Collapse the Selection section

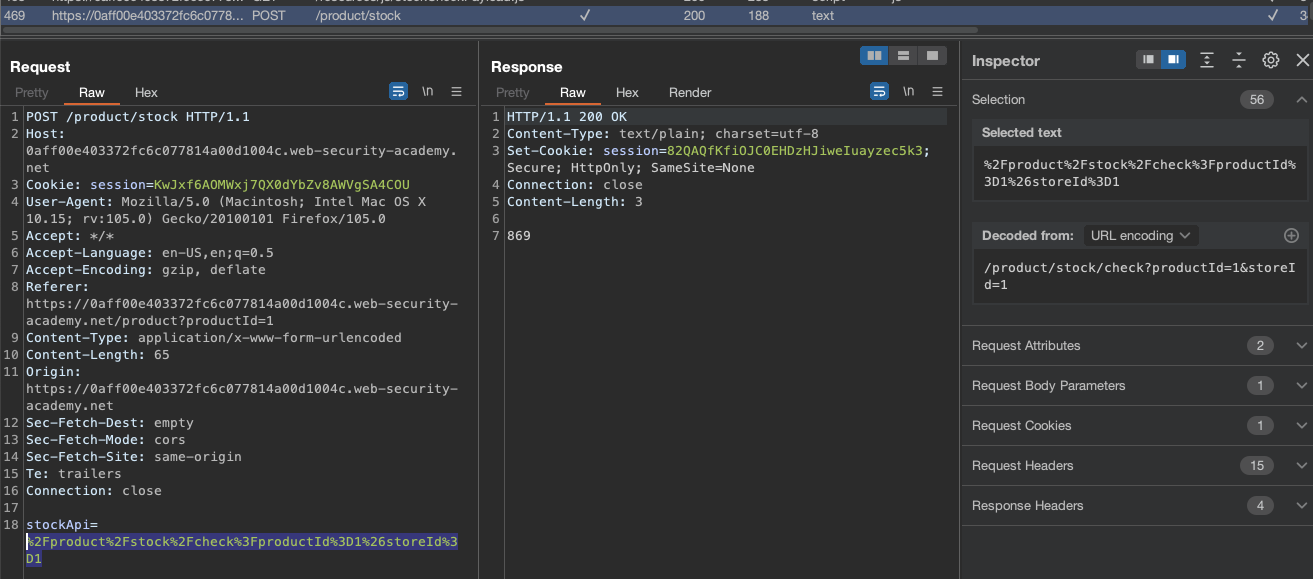point(1301,100)
